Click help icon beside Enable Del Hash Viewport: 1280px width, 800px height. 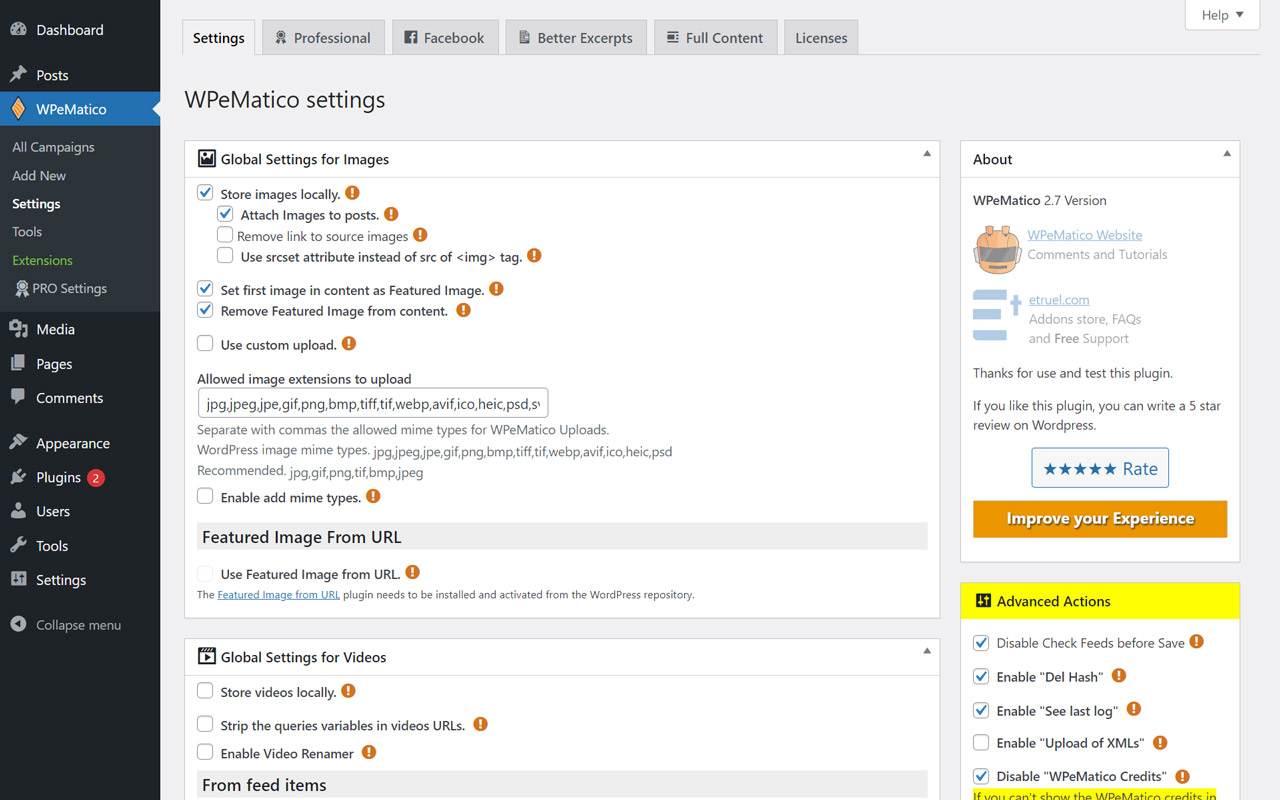pos(1119,676)
